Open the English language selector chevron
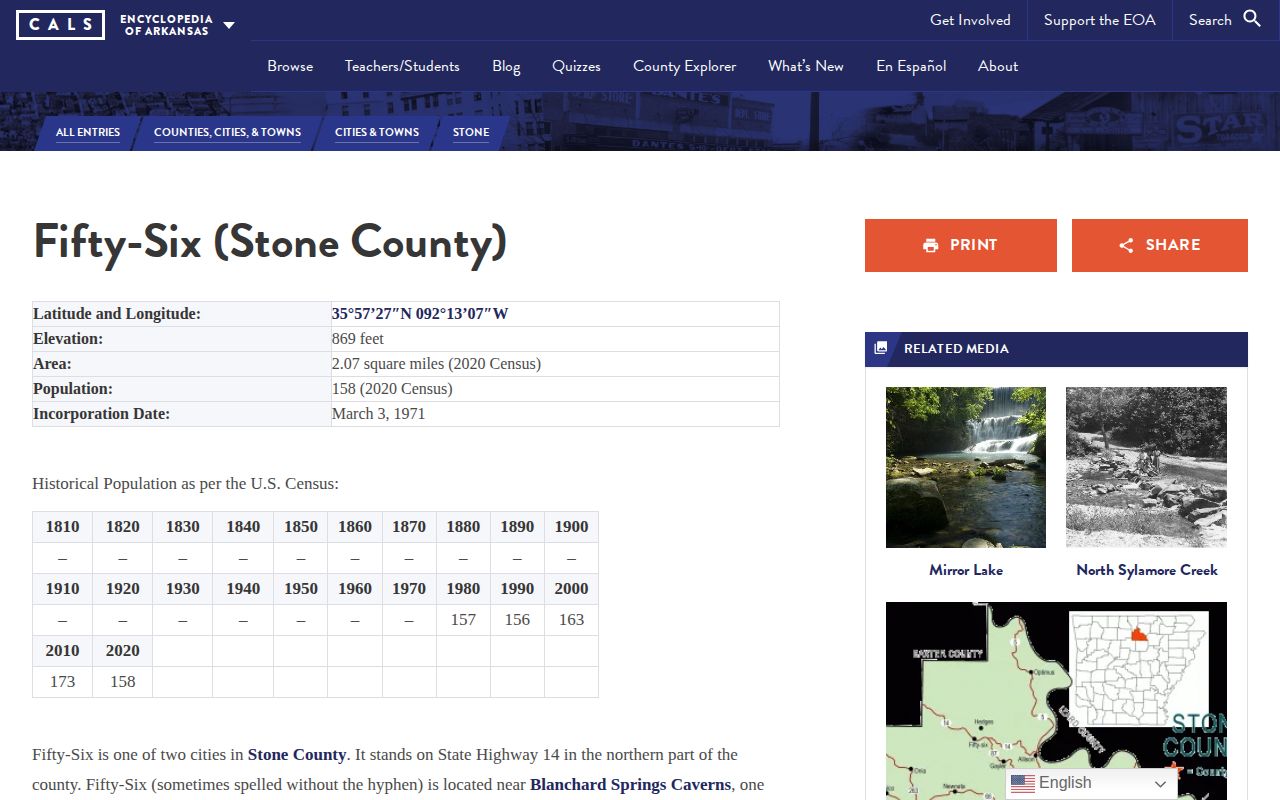The image size is (1280, 800). [x=1160, y=784]
